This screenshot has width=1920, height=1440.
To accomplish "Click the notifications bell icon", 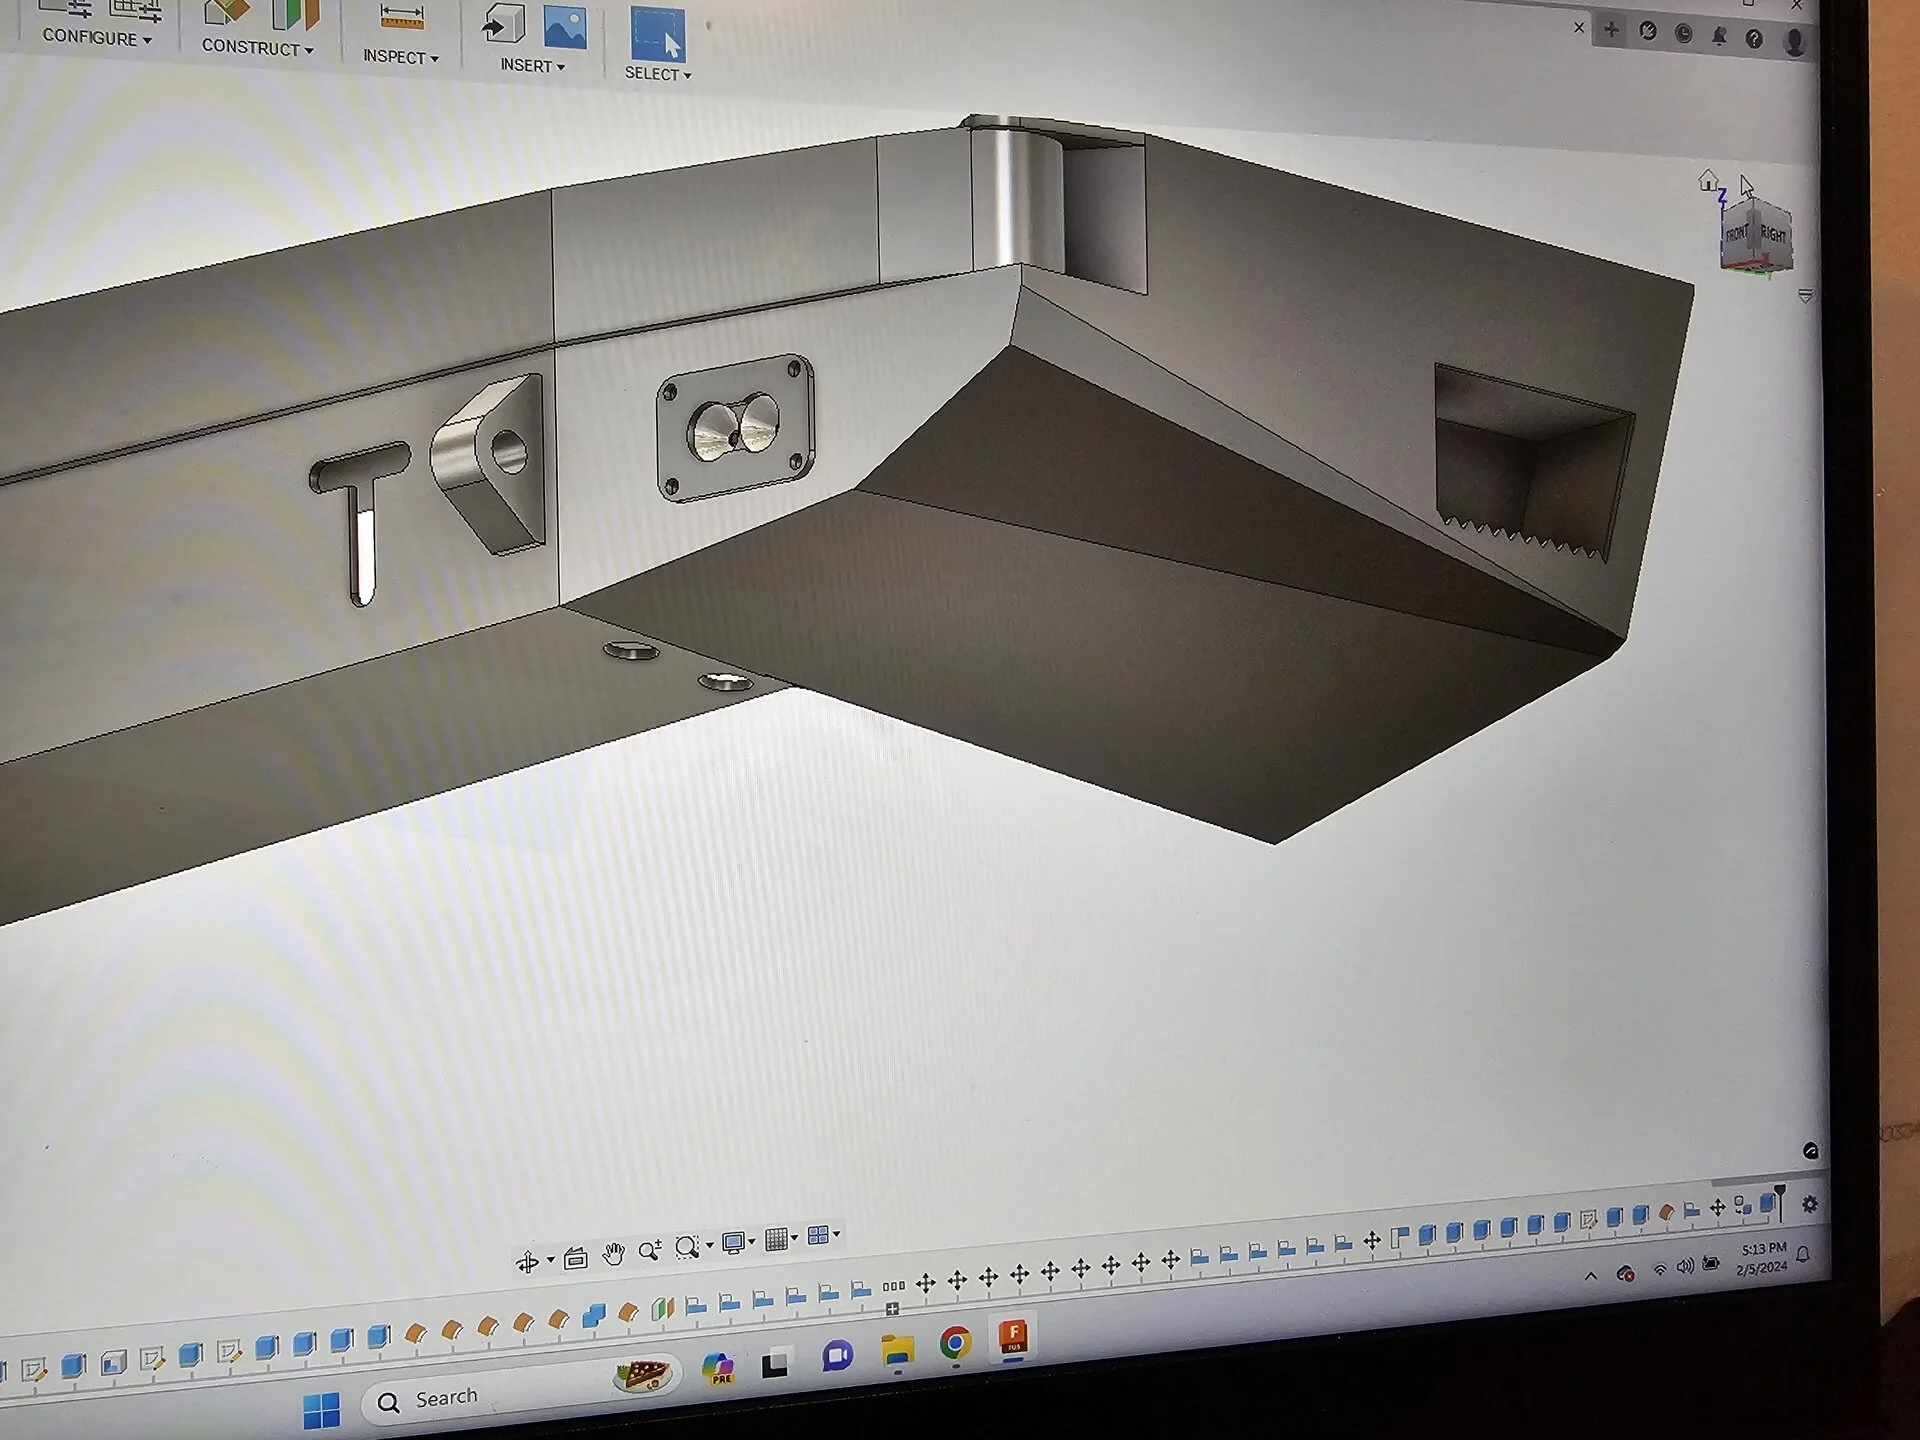I will click(x=1719, y=36).
